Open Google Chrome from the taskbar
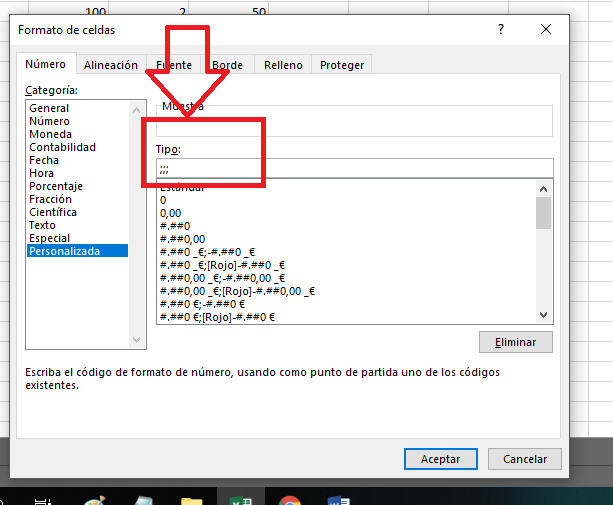Image resolution: width=613 pixels, height=505 pixels. click(x=290, y=500)
